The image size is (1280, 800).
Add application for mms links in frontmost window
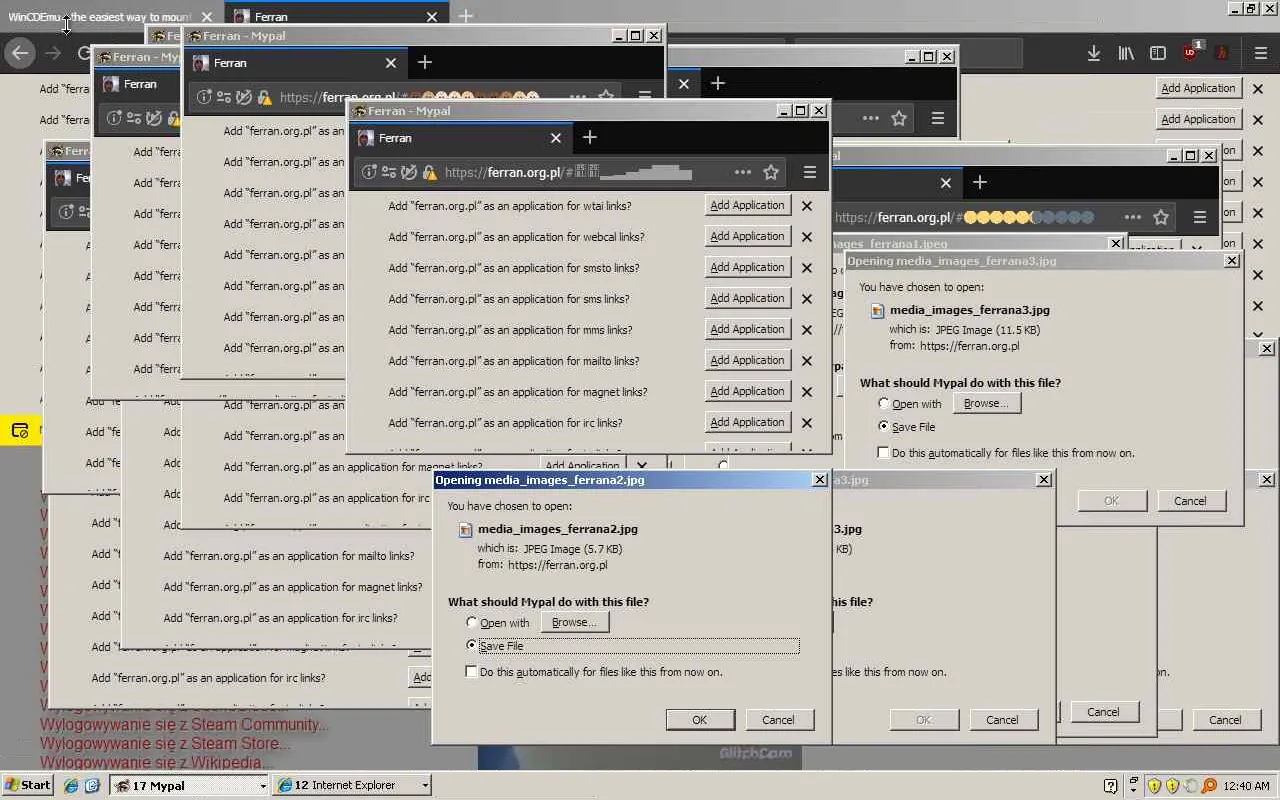coord(747,330)
